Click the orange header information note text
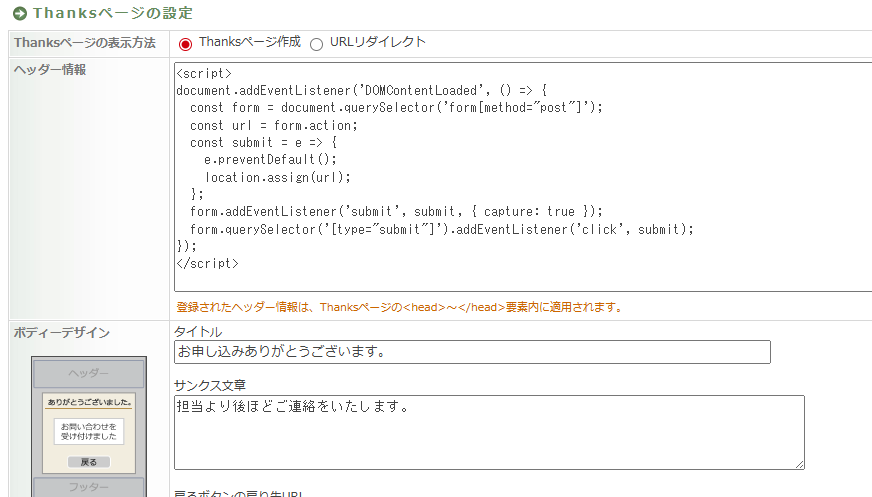 [x=398, y=307]
